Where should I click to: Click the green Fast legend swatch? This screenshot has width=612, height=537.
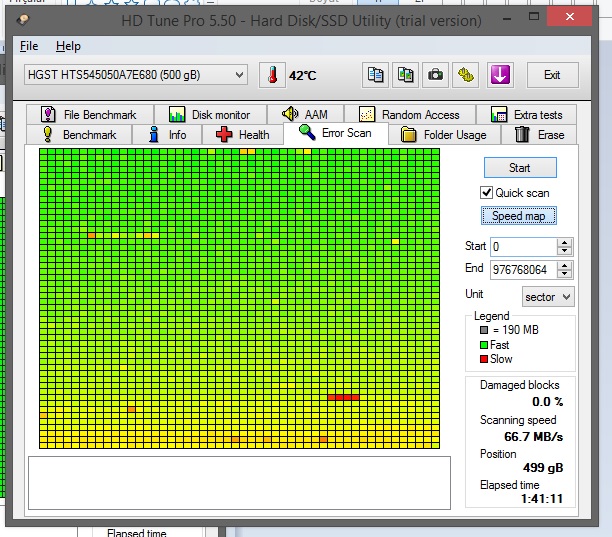pos(484,345)
